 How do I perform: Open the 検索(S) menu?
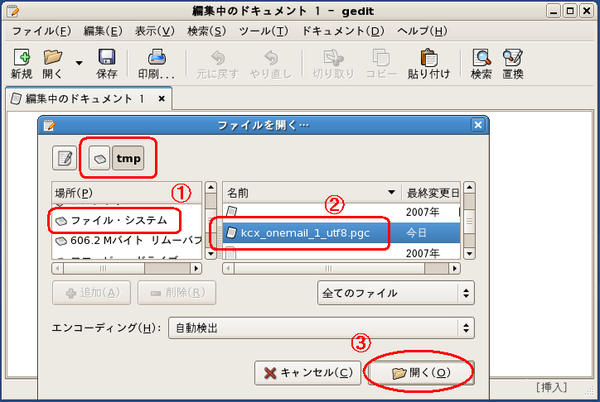tap(206, 31)
